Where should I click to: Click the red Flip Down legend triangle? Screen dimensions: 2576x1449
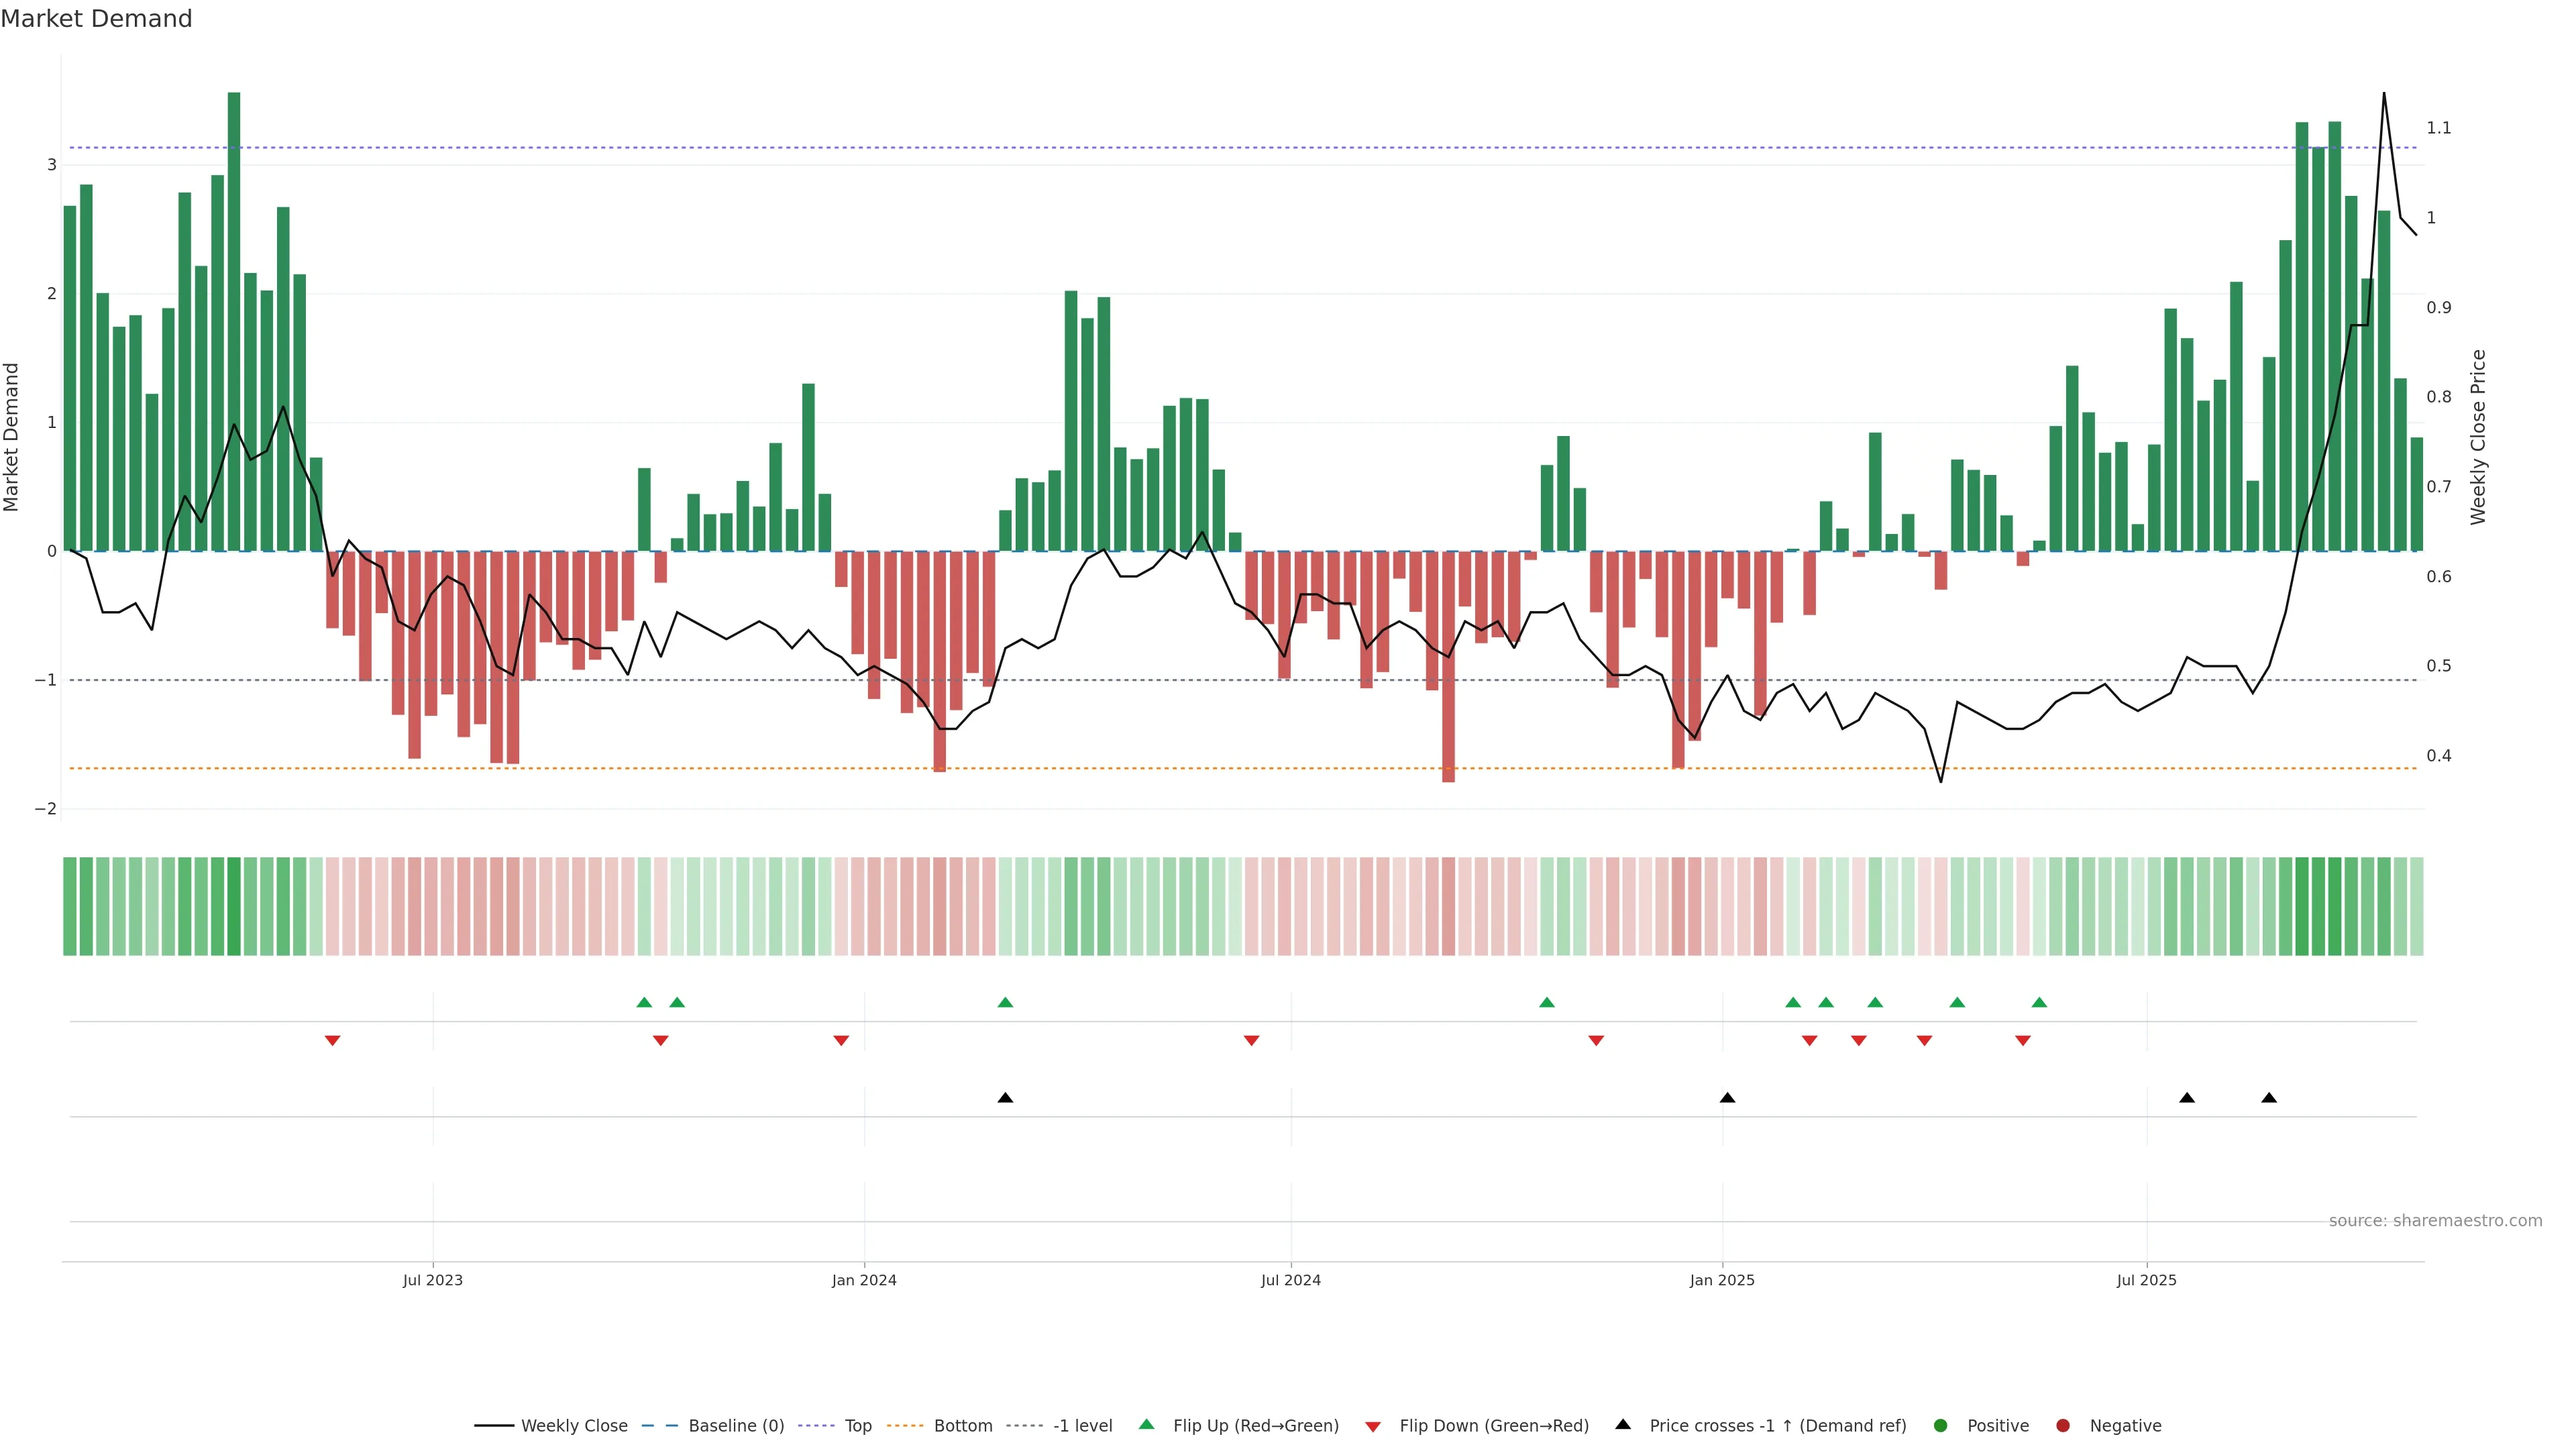pos(1373,1426)
